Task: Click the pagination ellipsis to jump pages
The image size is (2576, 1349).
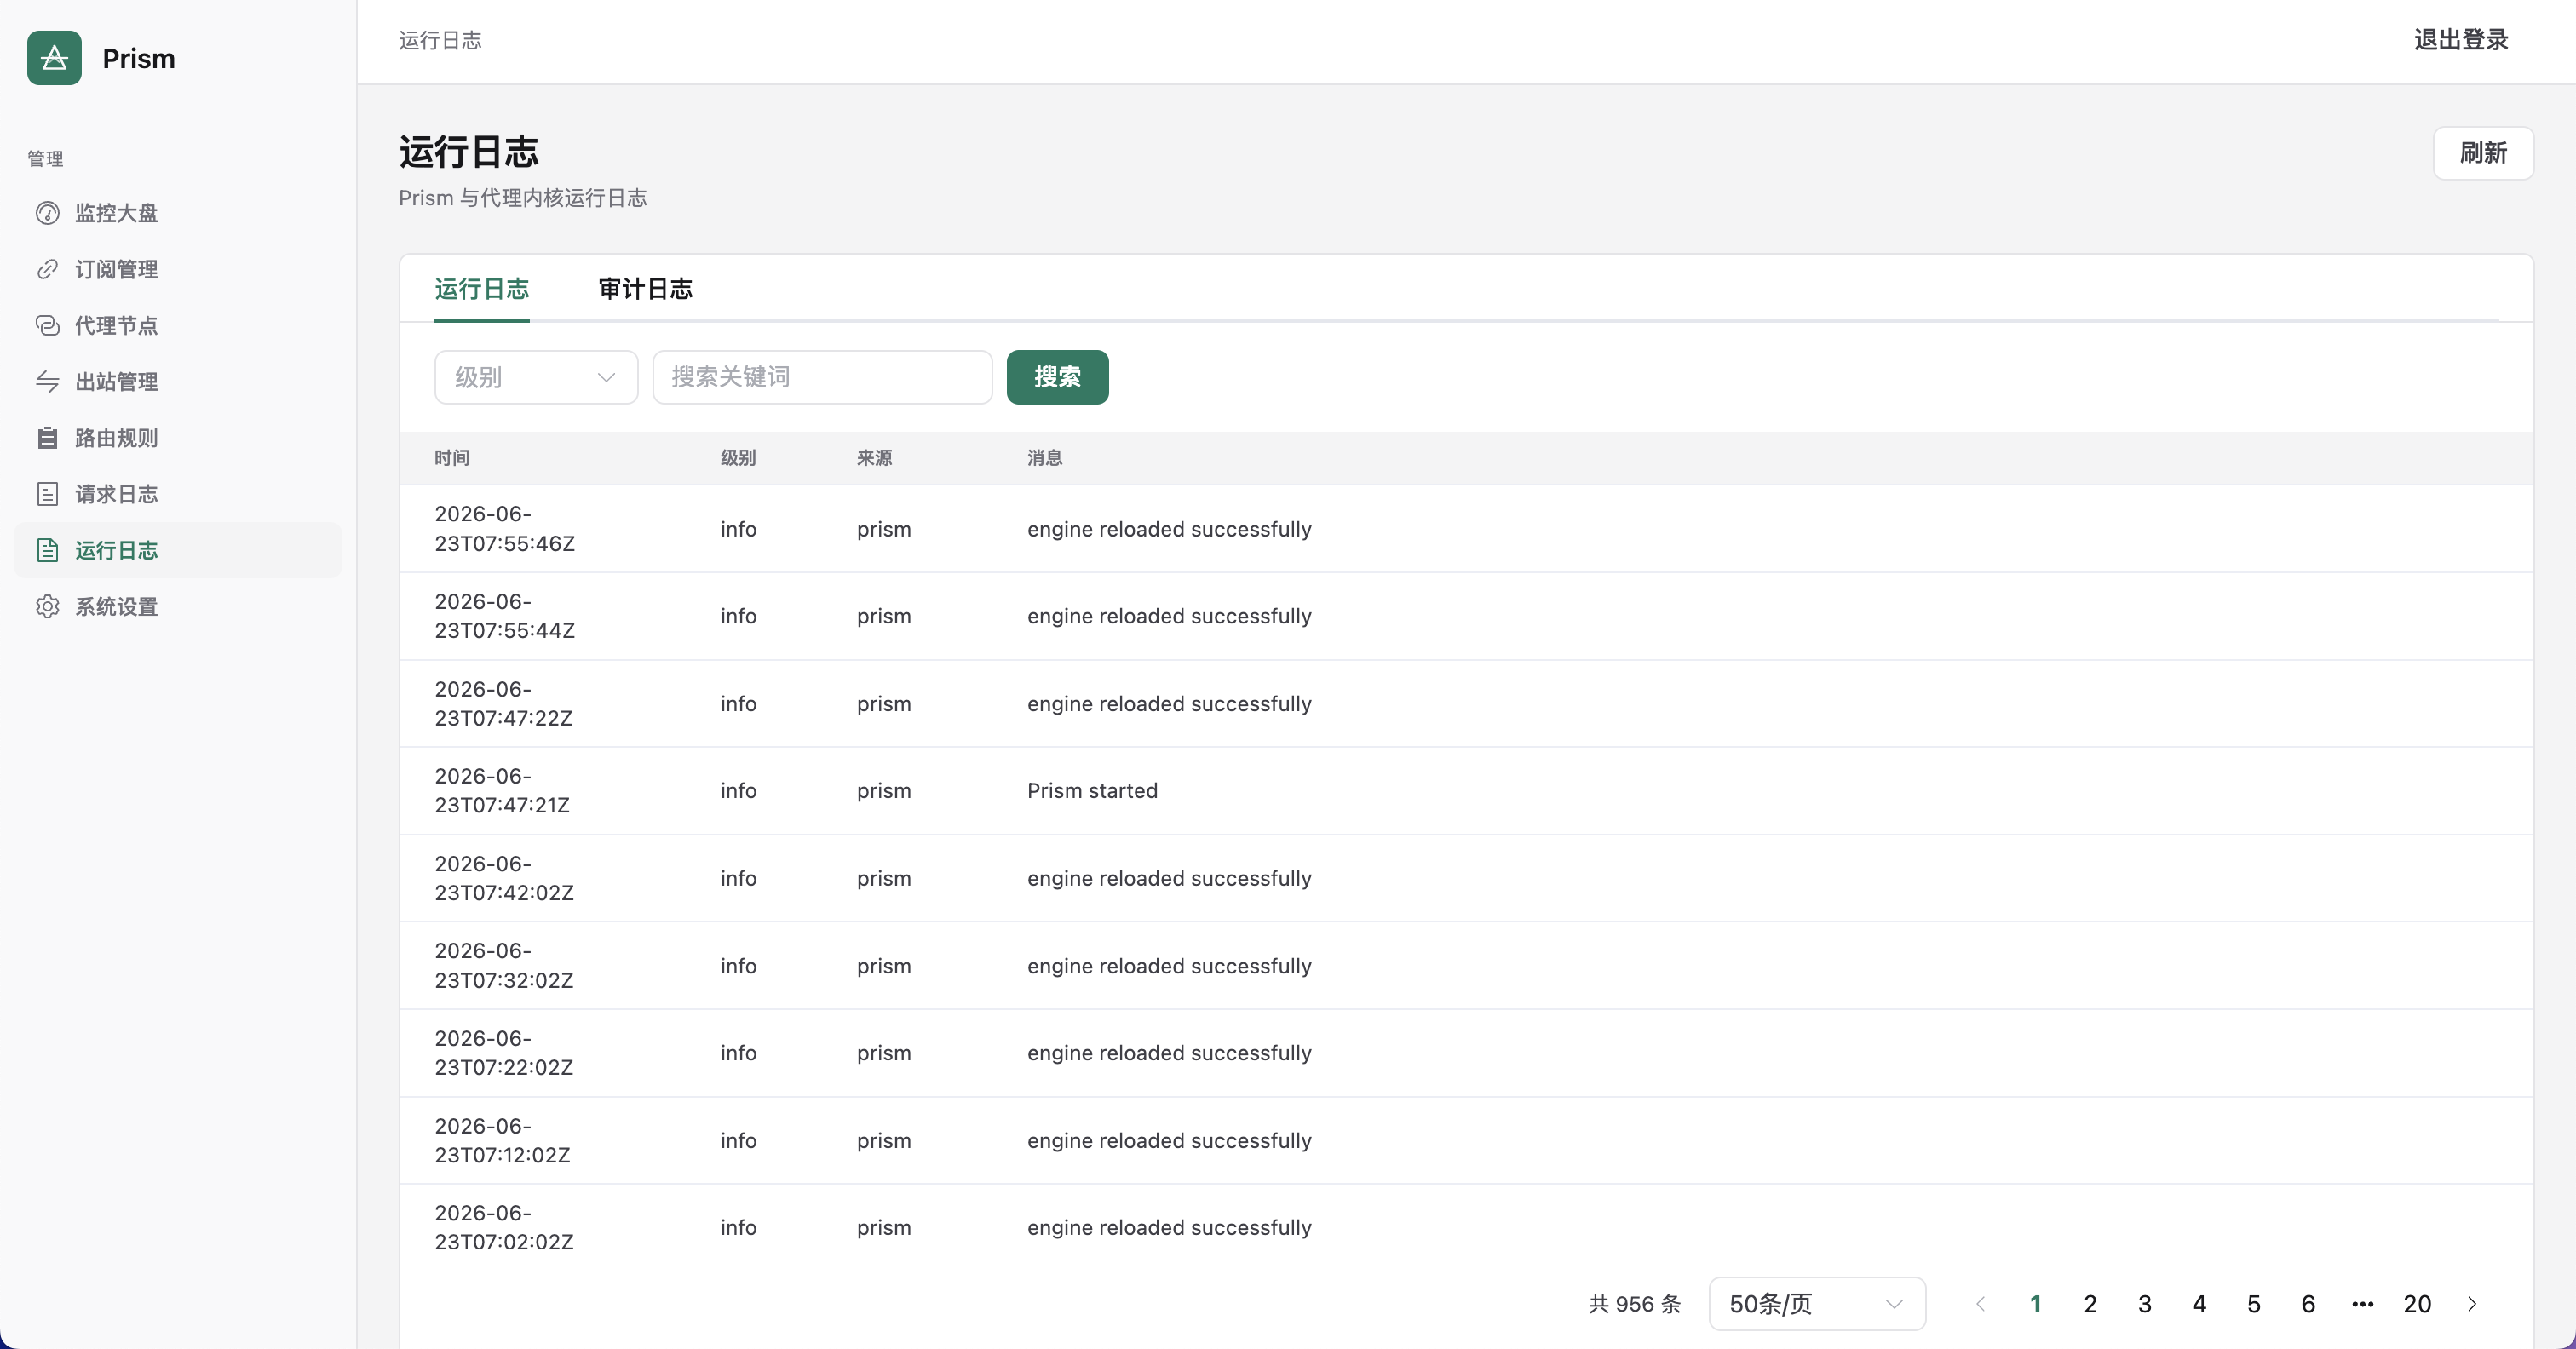Action: point(2363,1304)
